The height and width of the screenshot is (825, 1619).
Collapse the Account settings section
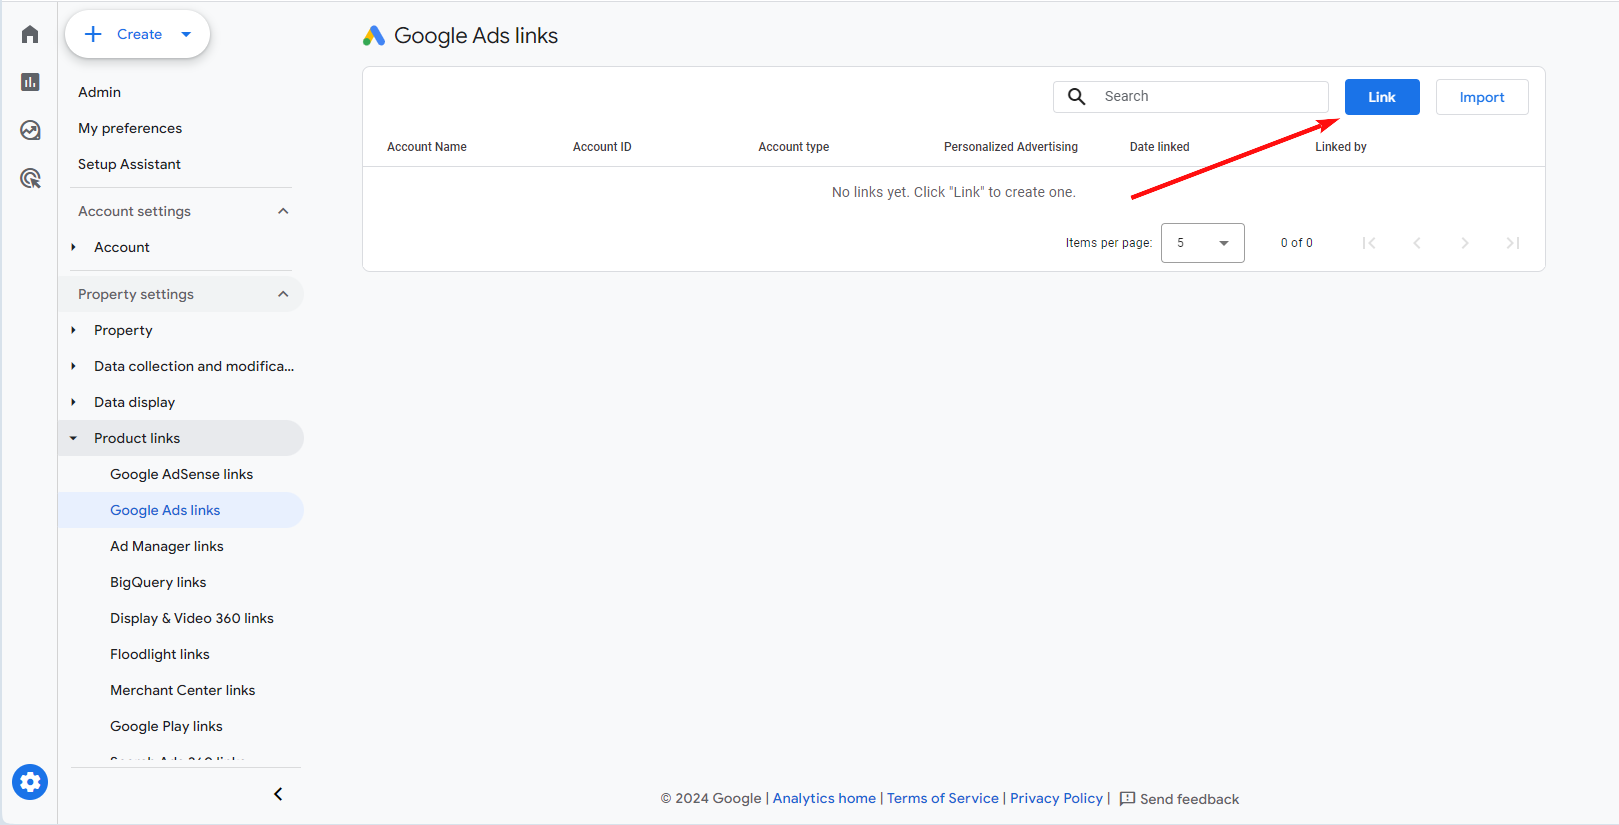tap(283, 211)
